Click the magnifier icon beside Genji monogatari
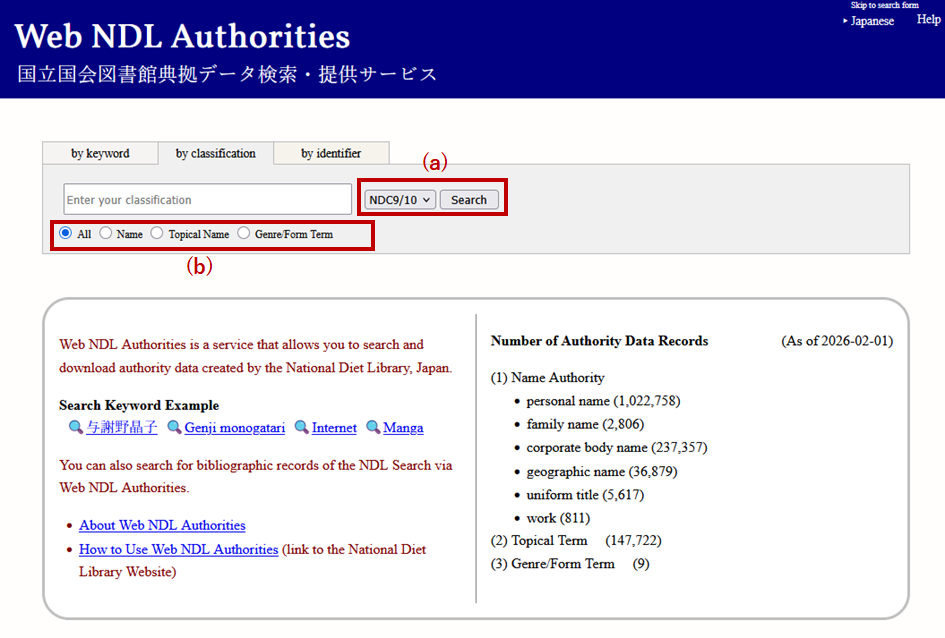Viewport: 945px width, 638px height. coord(174,428)
